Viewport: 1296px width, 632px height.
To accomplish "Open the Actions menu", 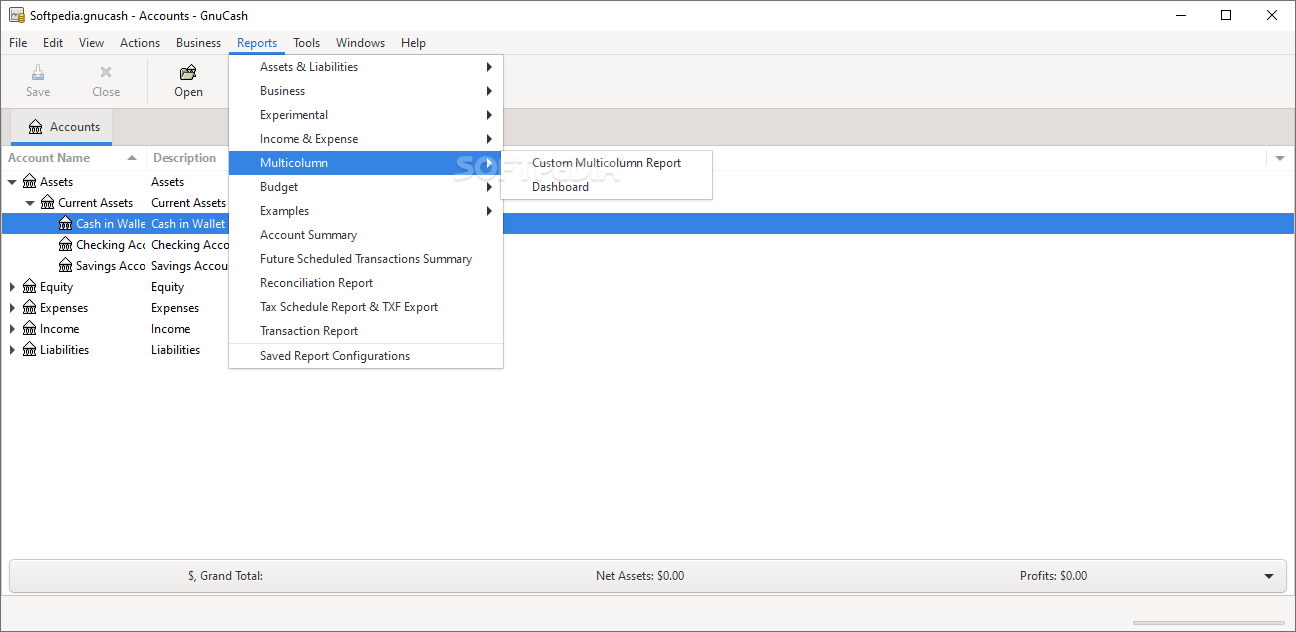I will 140,43.
